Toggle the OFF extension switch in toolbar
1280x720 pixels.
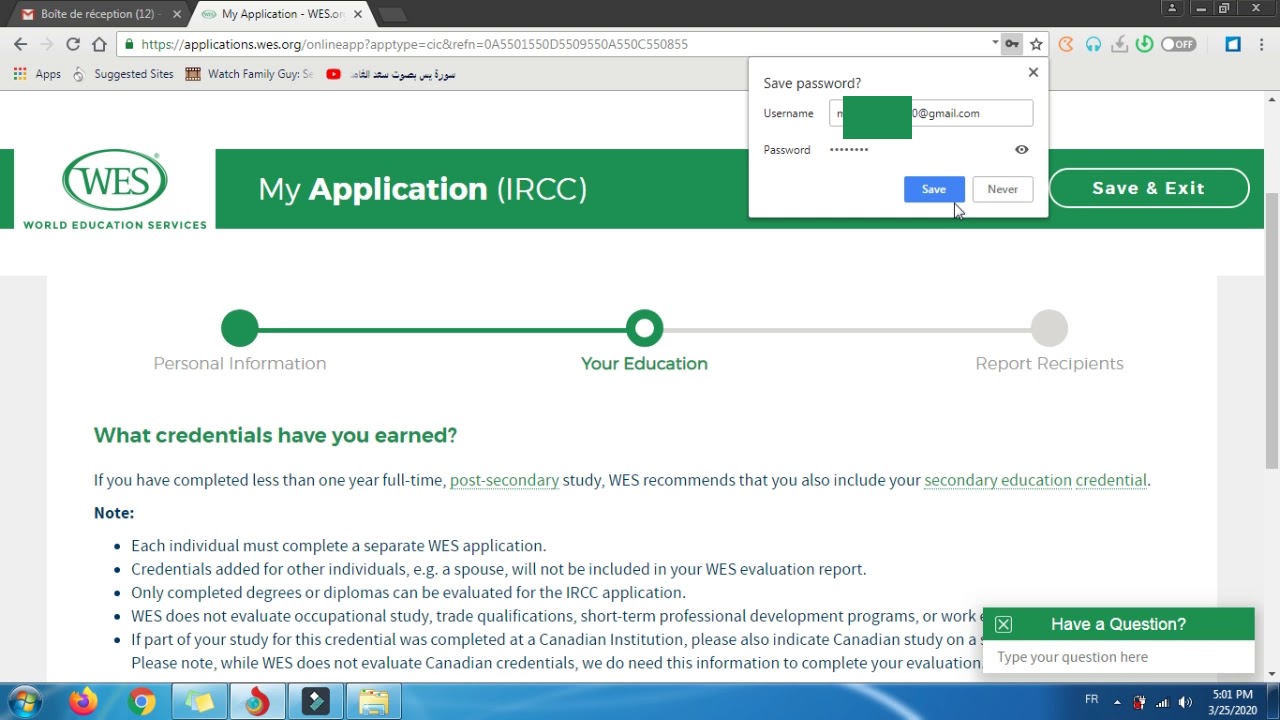click(1179, 44)
